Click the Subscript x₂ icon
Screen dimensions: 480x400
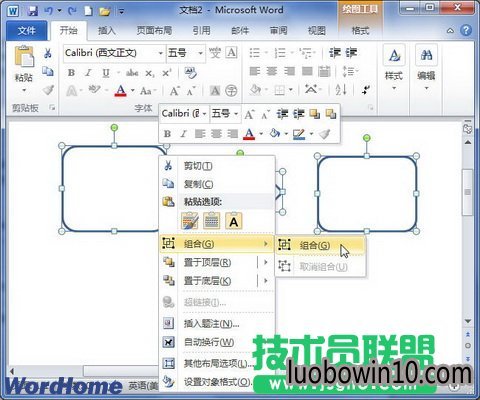(150, 73)
